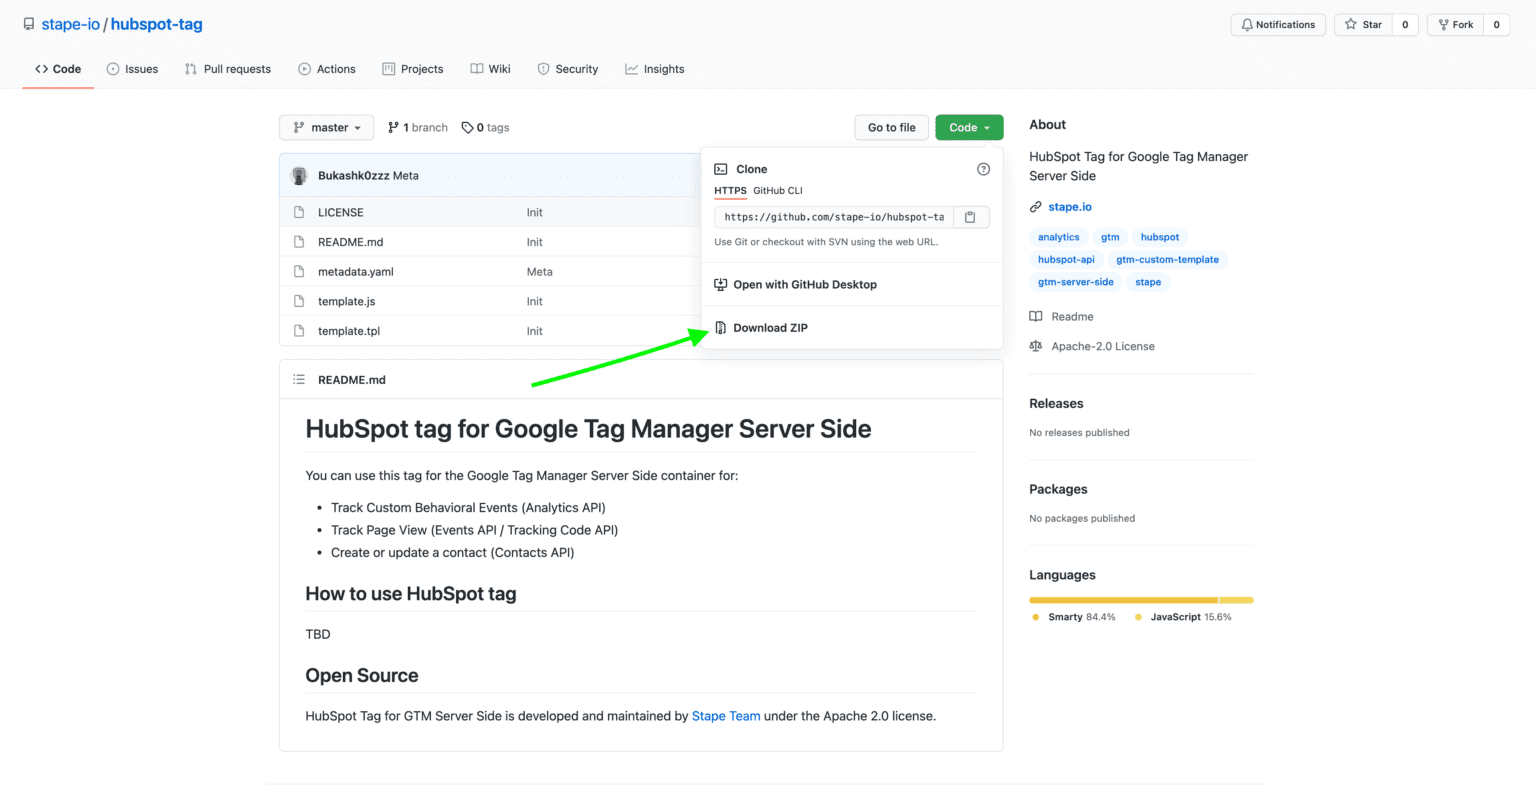The image size is (1536, 807).
Task: Click the GitHub Desktop icon in dropdown
Action: tap(721, 284)
